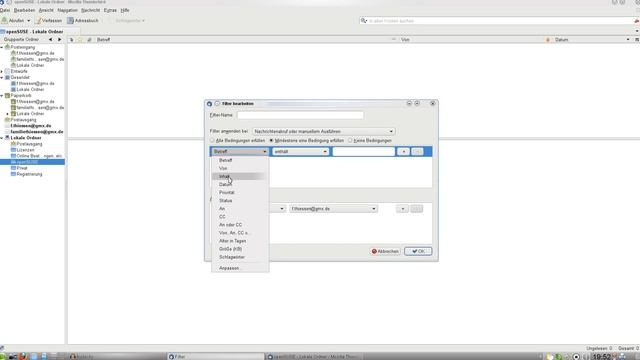Screen dimensions: 640x360
Task: Open the Ansicht menu
Action: click(x=46, y=10)
